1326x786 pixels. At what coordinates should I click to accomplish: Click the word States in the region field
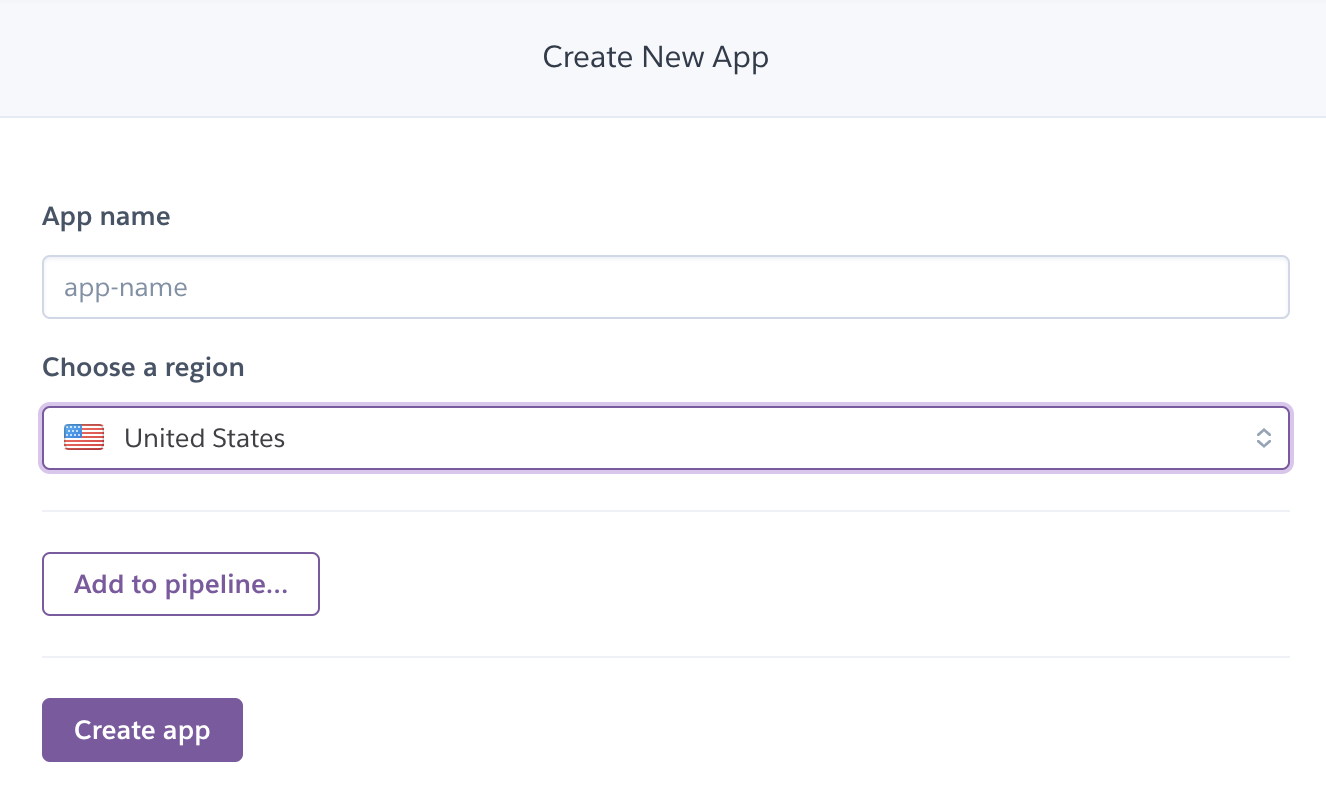tap(249, 438)
